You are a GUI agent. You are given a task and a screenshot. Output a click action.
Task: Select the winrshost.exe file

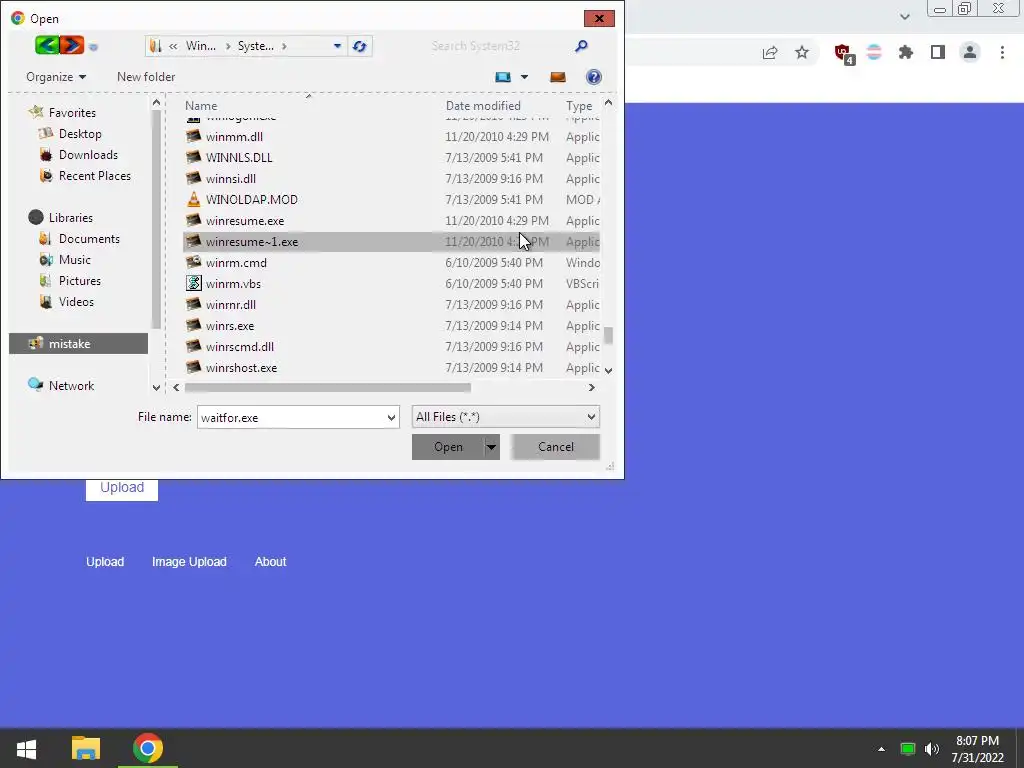pos(391,368)
